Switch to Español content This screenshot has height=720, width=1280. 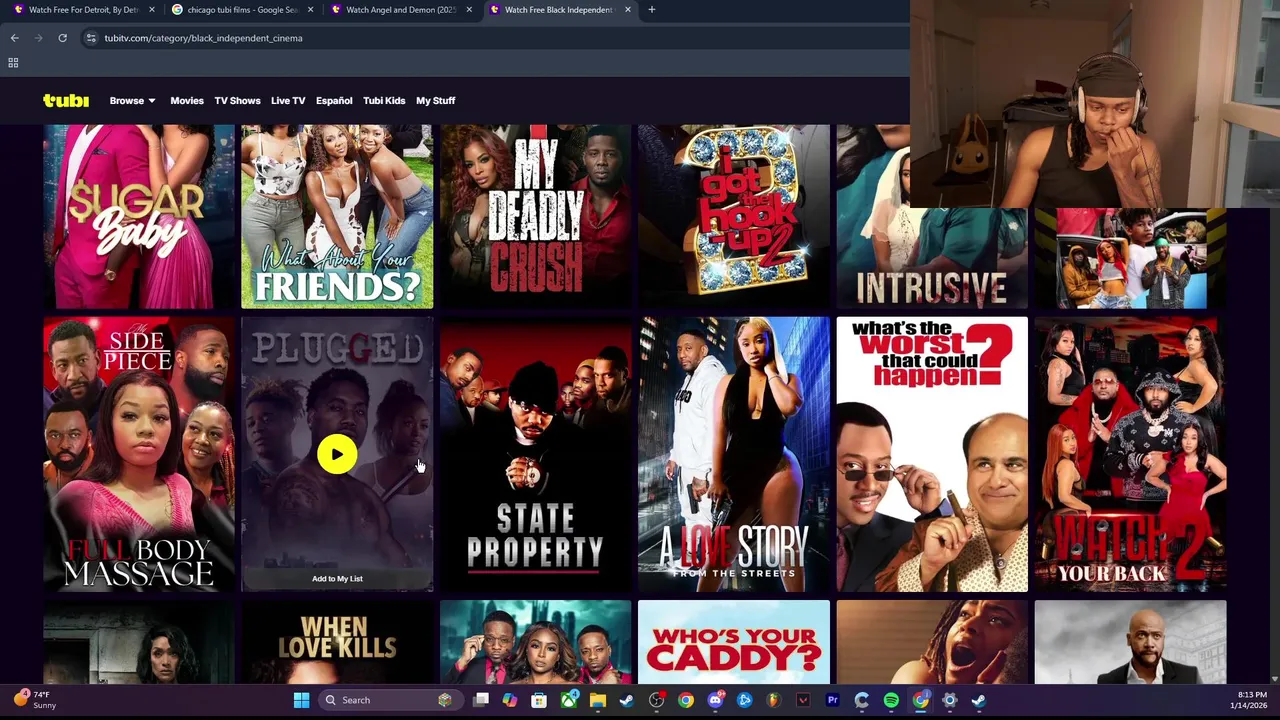[334, 100]
